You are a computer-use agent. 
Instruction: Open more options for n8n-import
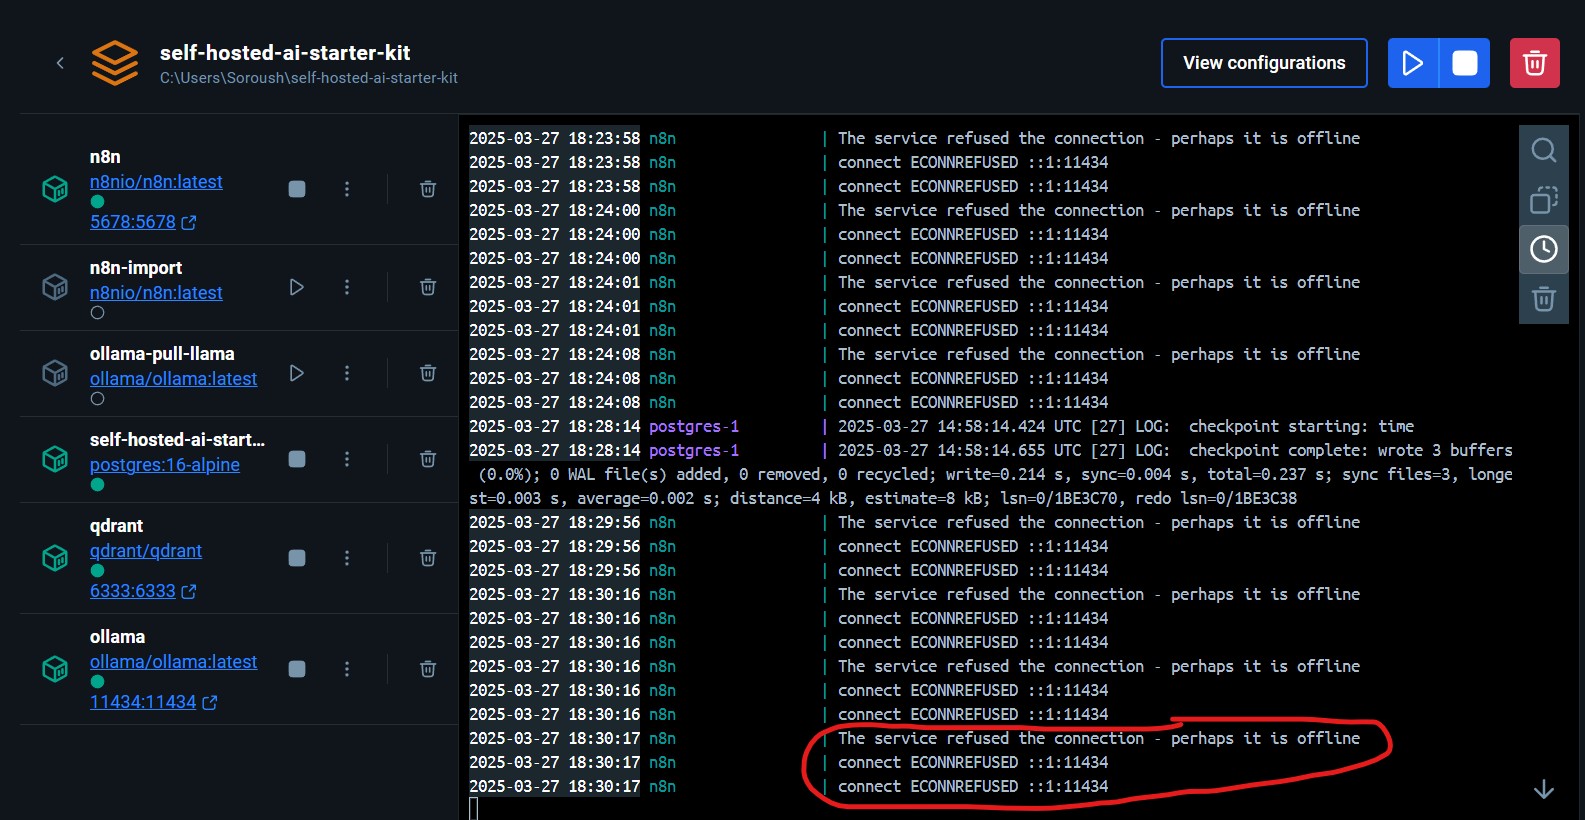347,287
